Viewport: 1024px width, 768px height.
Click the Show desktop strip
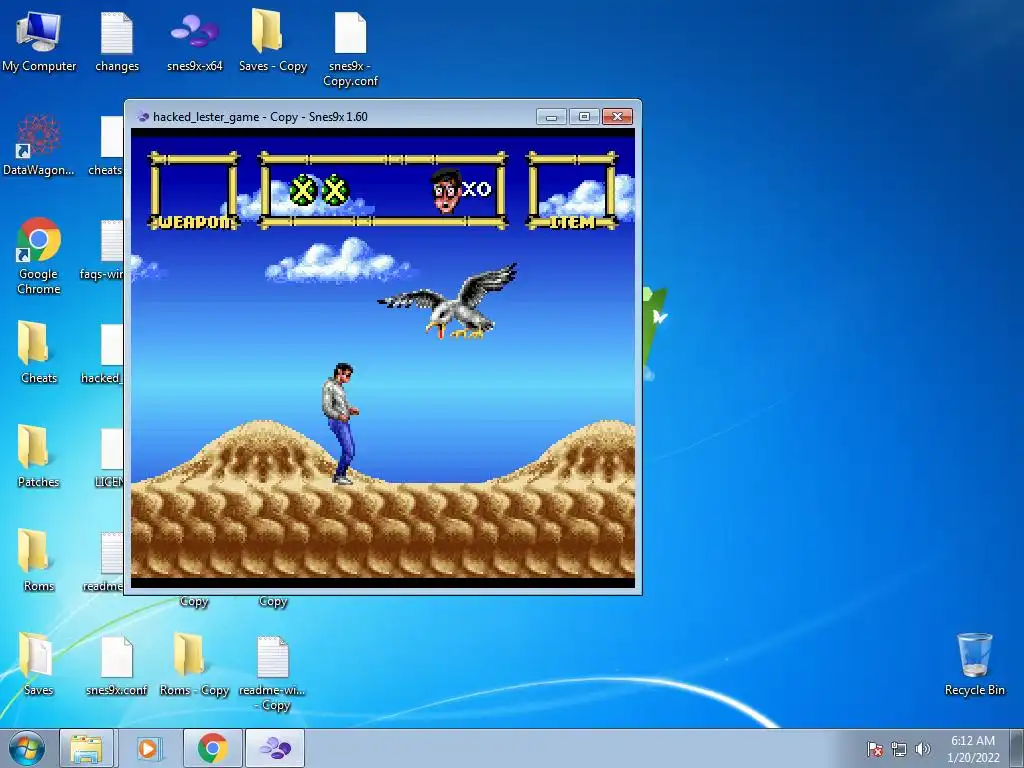coord(1019,748)
